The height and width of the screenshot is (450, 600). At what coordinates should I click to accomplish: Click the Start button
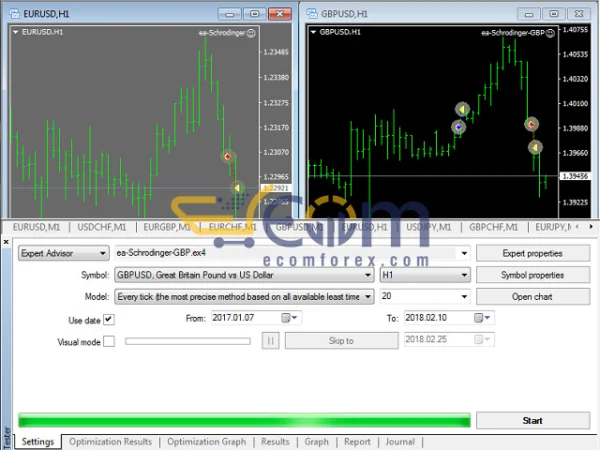(533, 421)
